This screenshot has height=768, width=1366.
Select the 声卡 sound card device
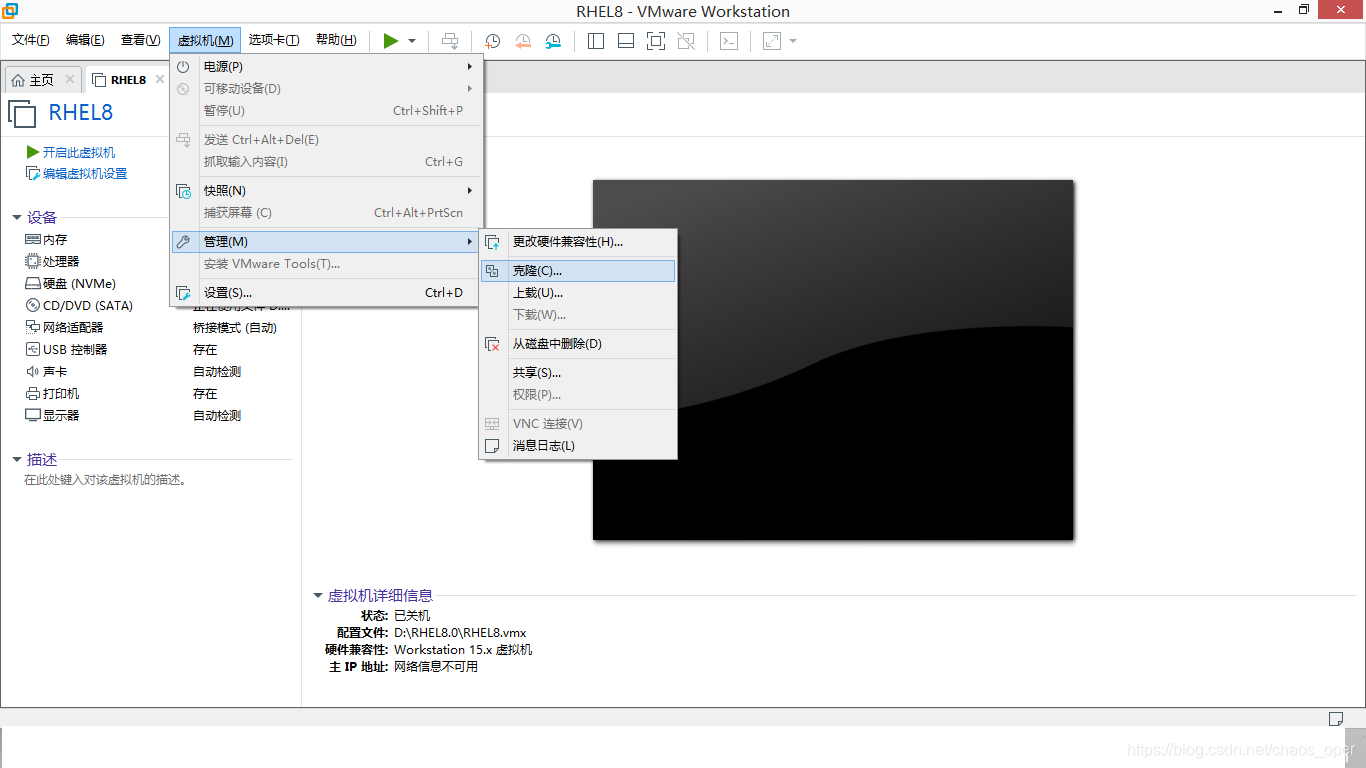pos(46,372)
